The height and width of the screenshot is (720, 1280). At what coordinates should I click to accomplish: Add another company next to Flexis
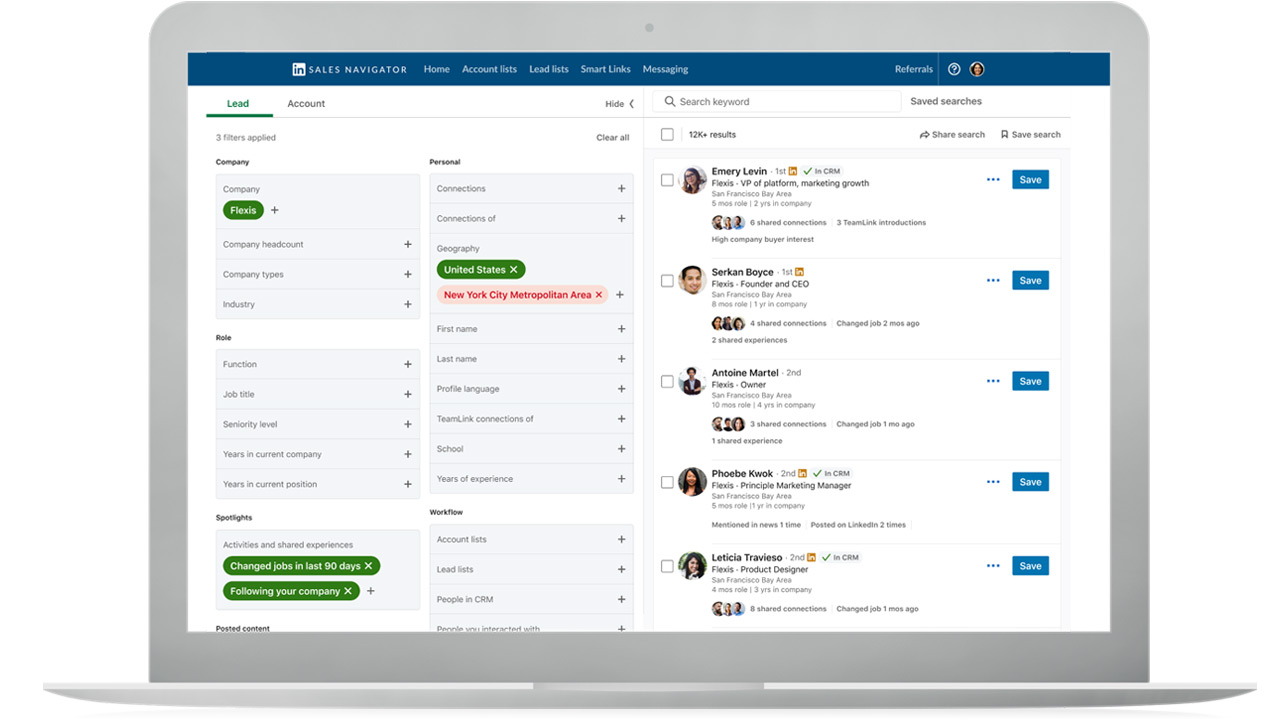click(275, 210)
